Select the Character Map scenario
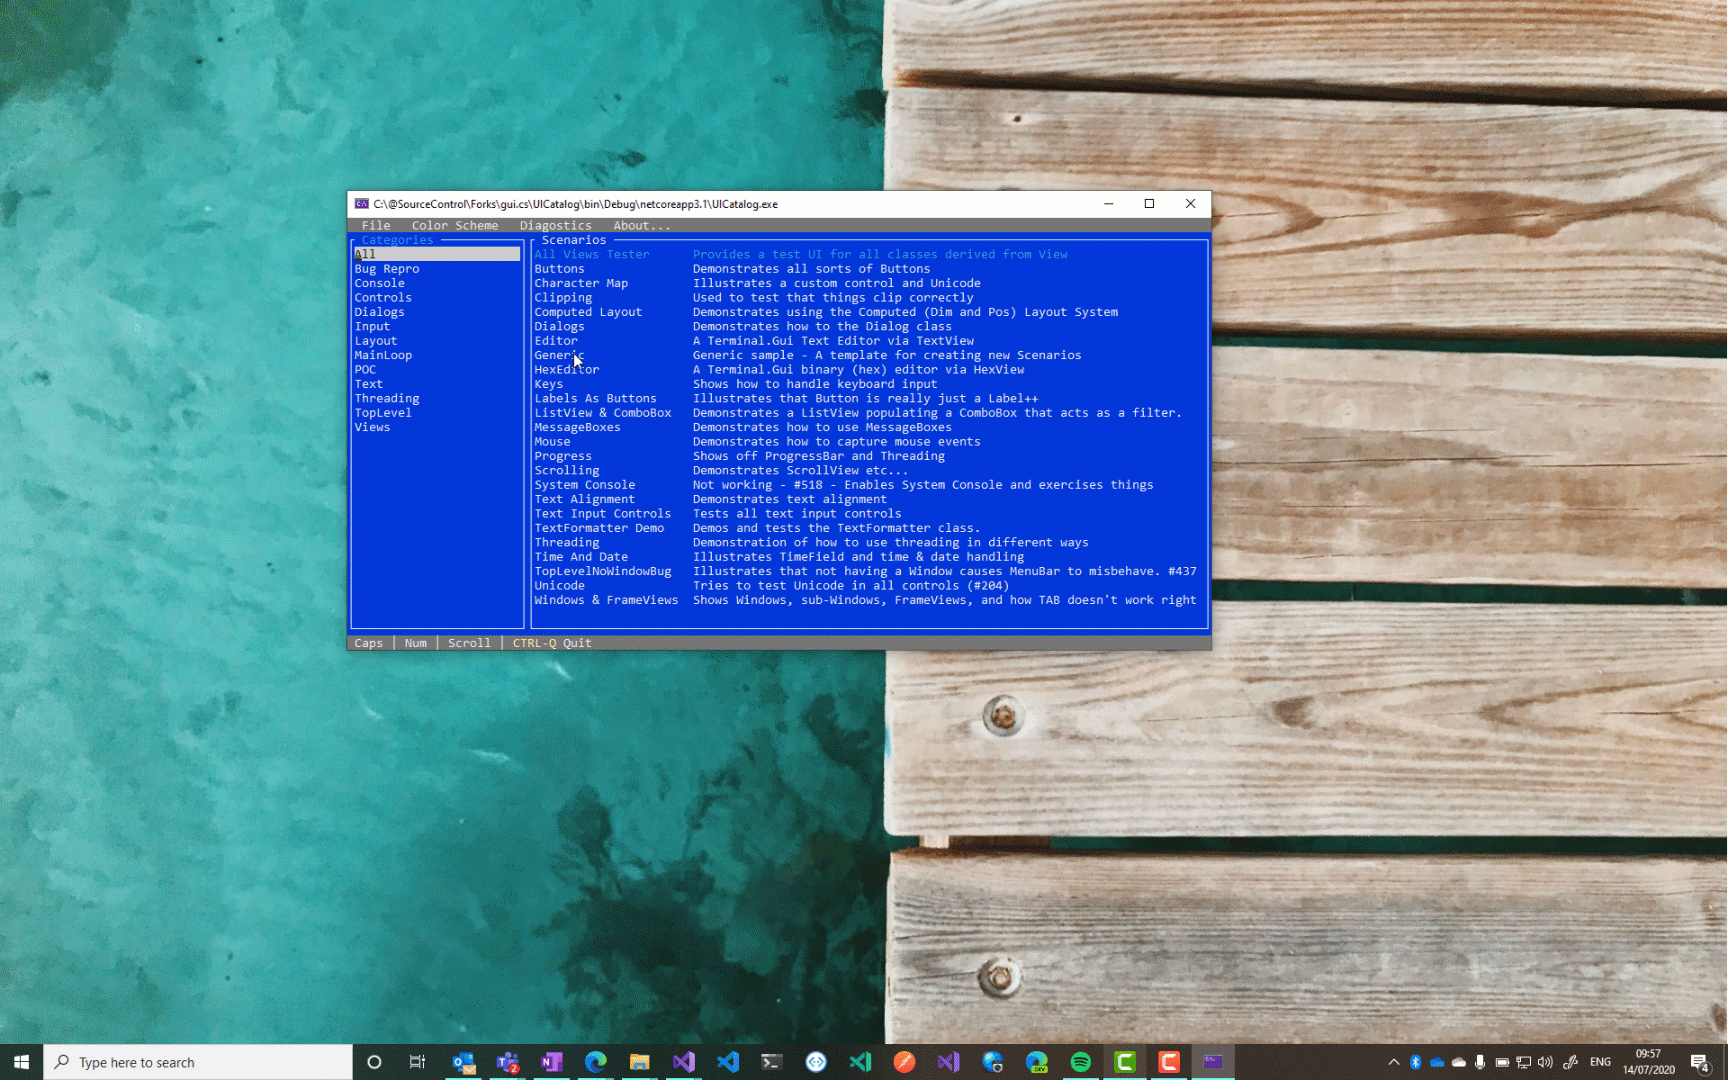This screenshot has height=1080, width=1728. (x=581, y=283)
